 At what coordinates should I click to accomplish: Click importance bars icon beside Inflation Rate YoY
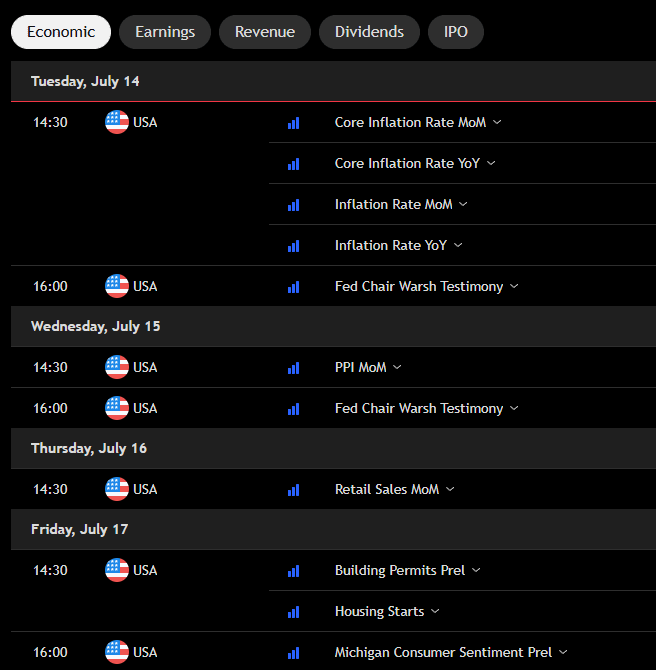point(294,246)
